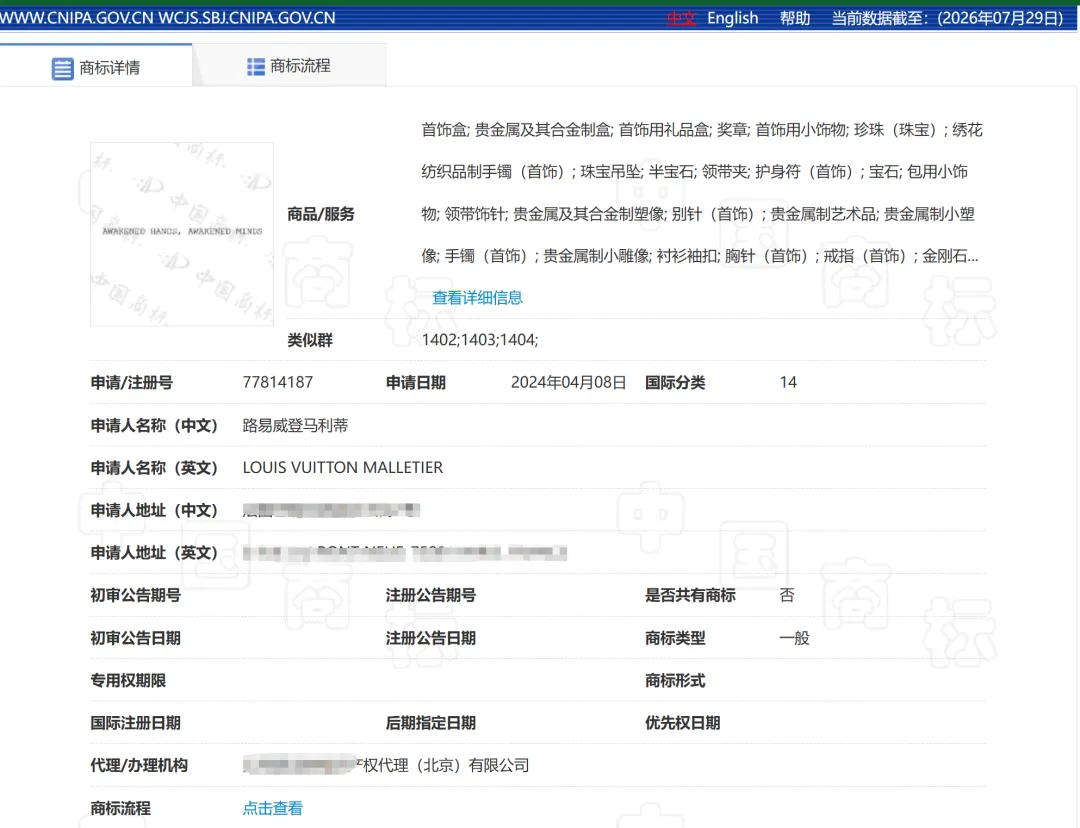This screenshot has width=1080, height=828.
Task: Click the 初审公告期号 label
Action: [x=136, y=595]
